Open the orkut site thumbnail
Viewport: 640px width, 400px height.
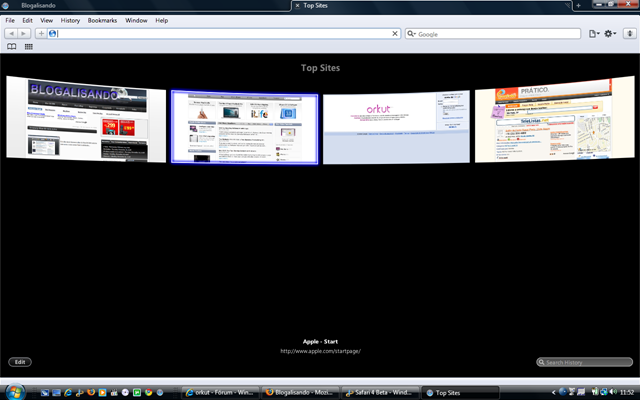[x=396, y=127]
